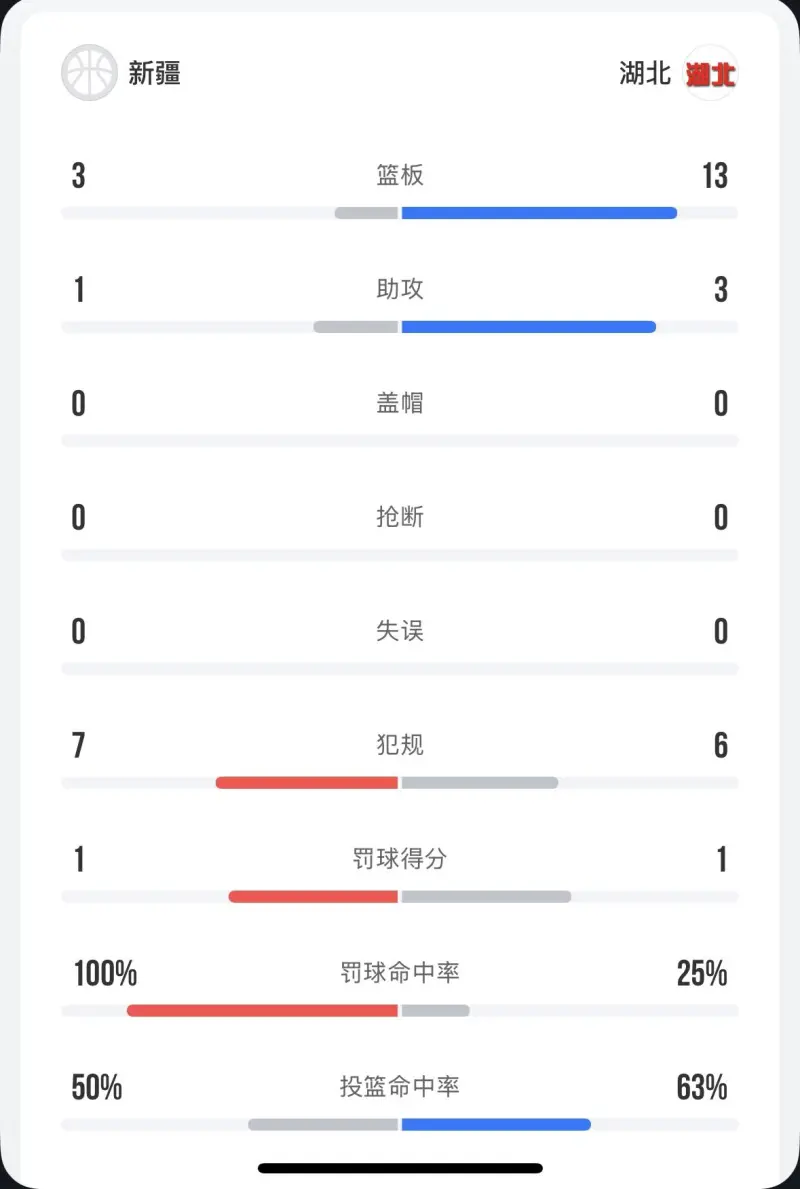
Task: Tap the blue 63% field goal bar
Action: (x=496, y=1125)
